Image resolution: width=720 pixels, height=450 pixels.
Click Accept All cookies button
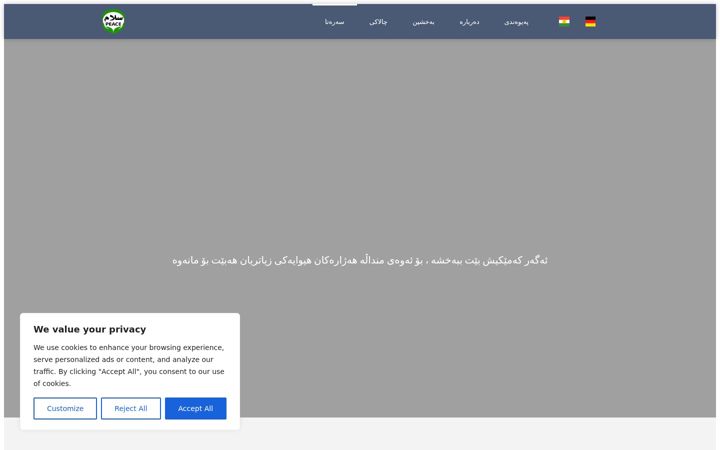(196, 408)
